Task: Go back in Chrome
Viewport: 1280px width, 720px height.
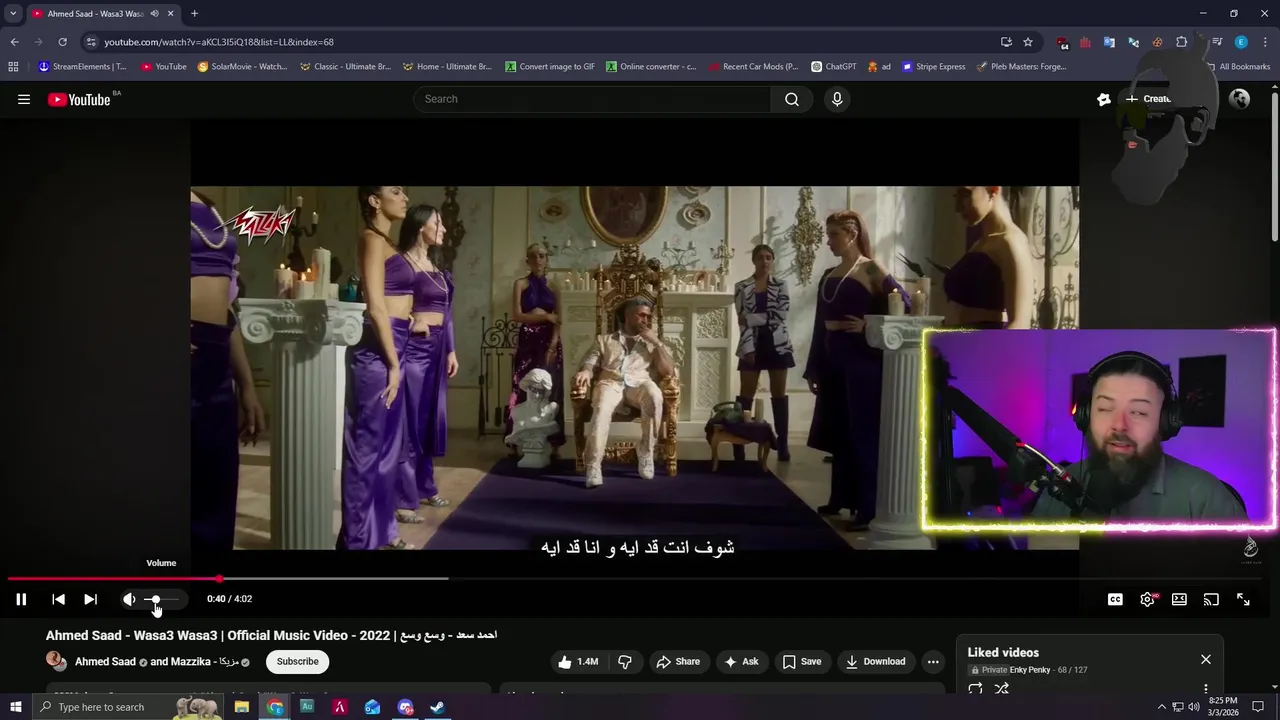Action: 14,42
